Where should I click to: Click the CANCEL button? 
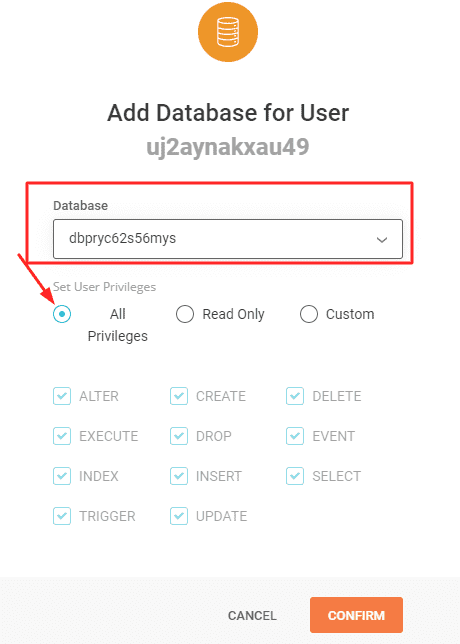coord(252,616)
